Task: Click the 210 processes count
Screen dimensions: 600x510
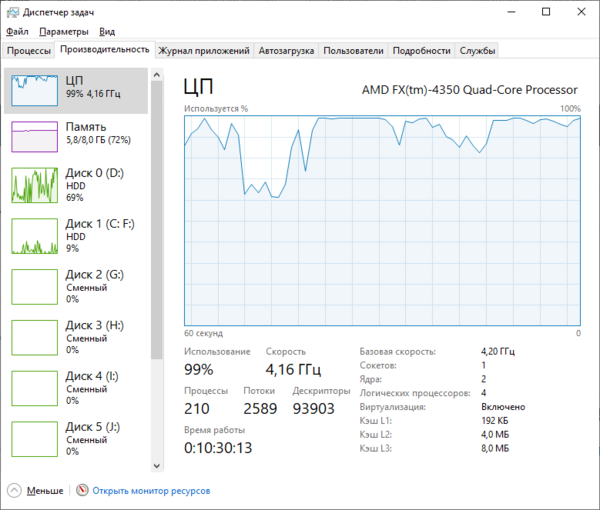Action: click(x=197, y=409)
